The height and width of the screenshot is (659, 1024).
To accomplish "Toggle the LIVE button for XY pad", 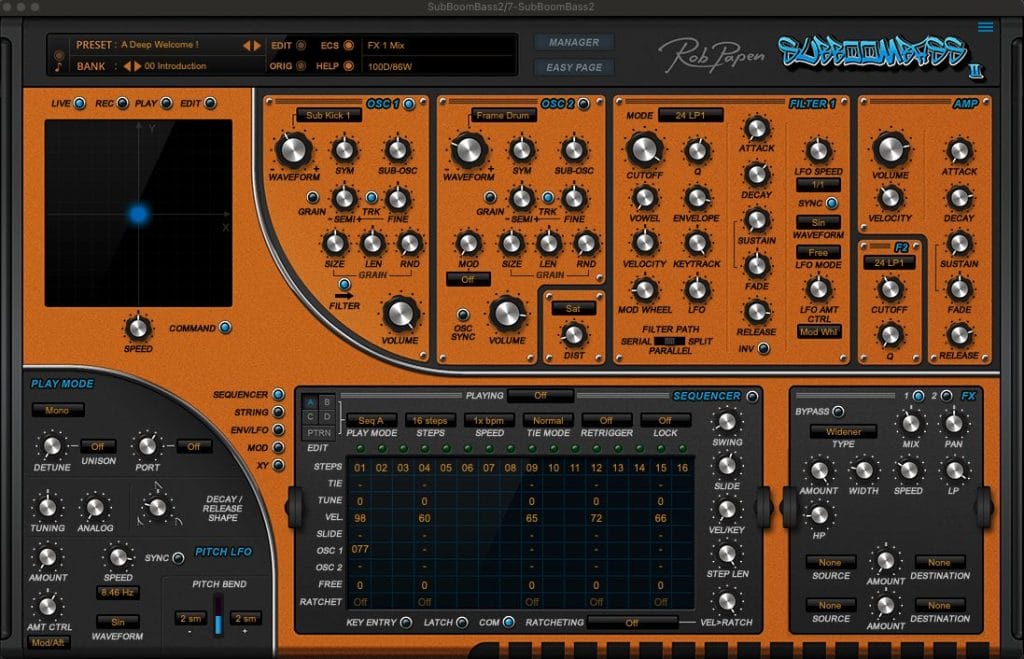I will pyautogui.click(x=80, y=103).
